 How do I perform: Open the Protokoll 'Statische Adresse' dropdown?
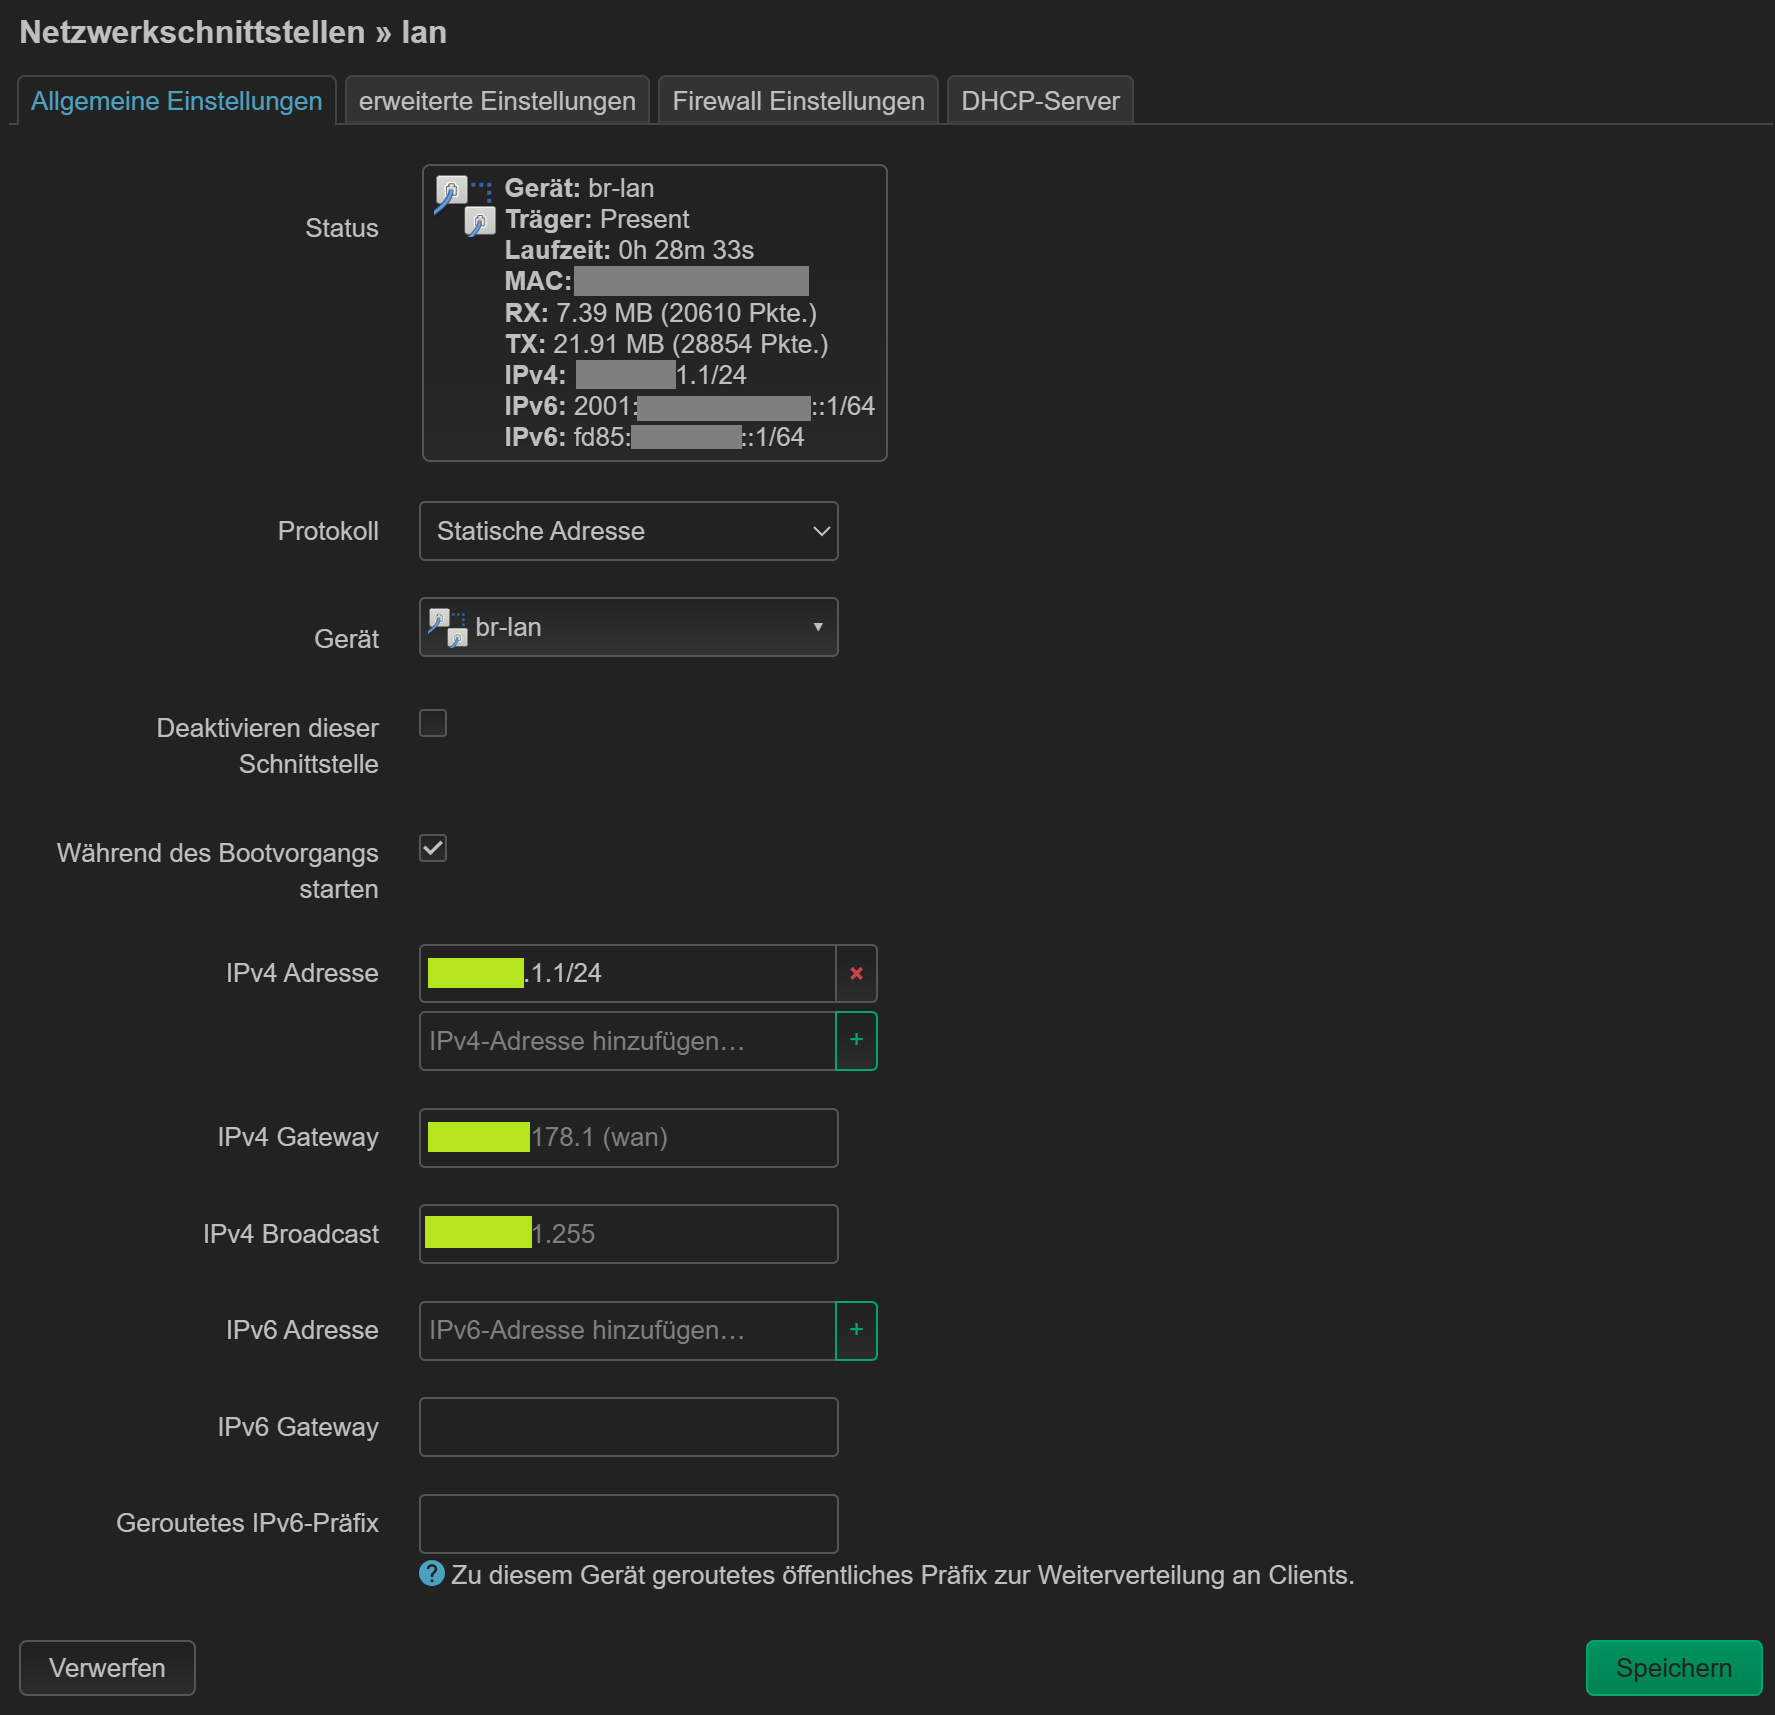[628, 531]
